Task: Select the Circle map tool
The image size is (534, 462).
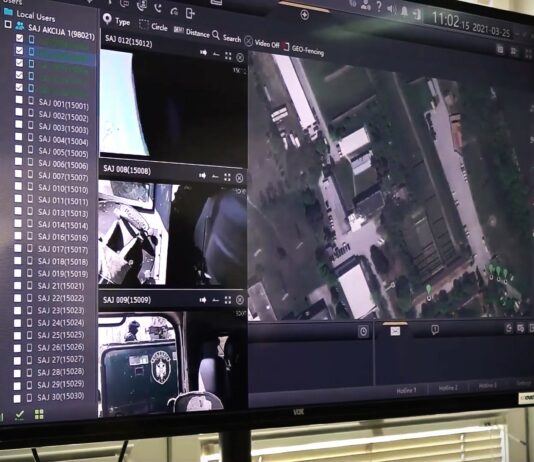Action: coord(153,26)
